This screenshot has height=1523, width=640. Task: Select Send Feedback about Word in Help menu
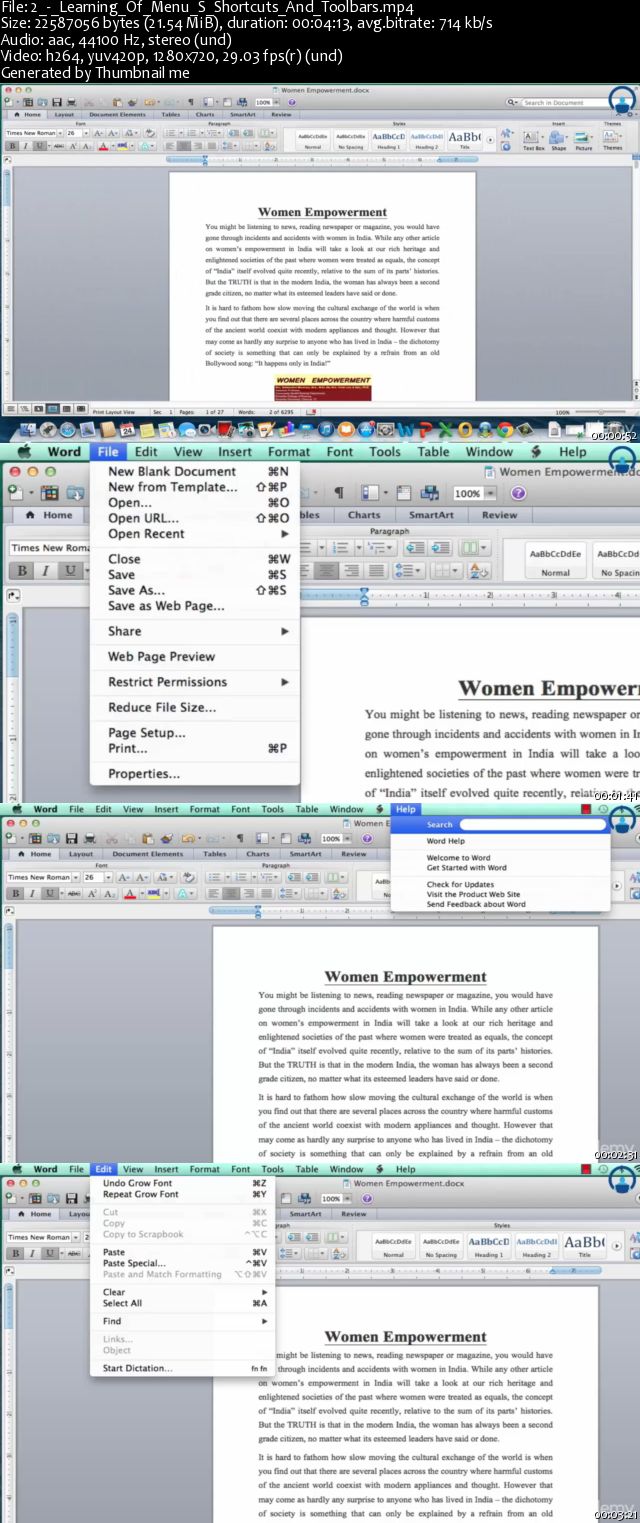[x=476, y=904]
